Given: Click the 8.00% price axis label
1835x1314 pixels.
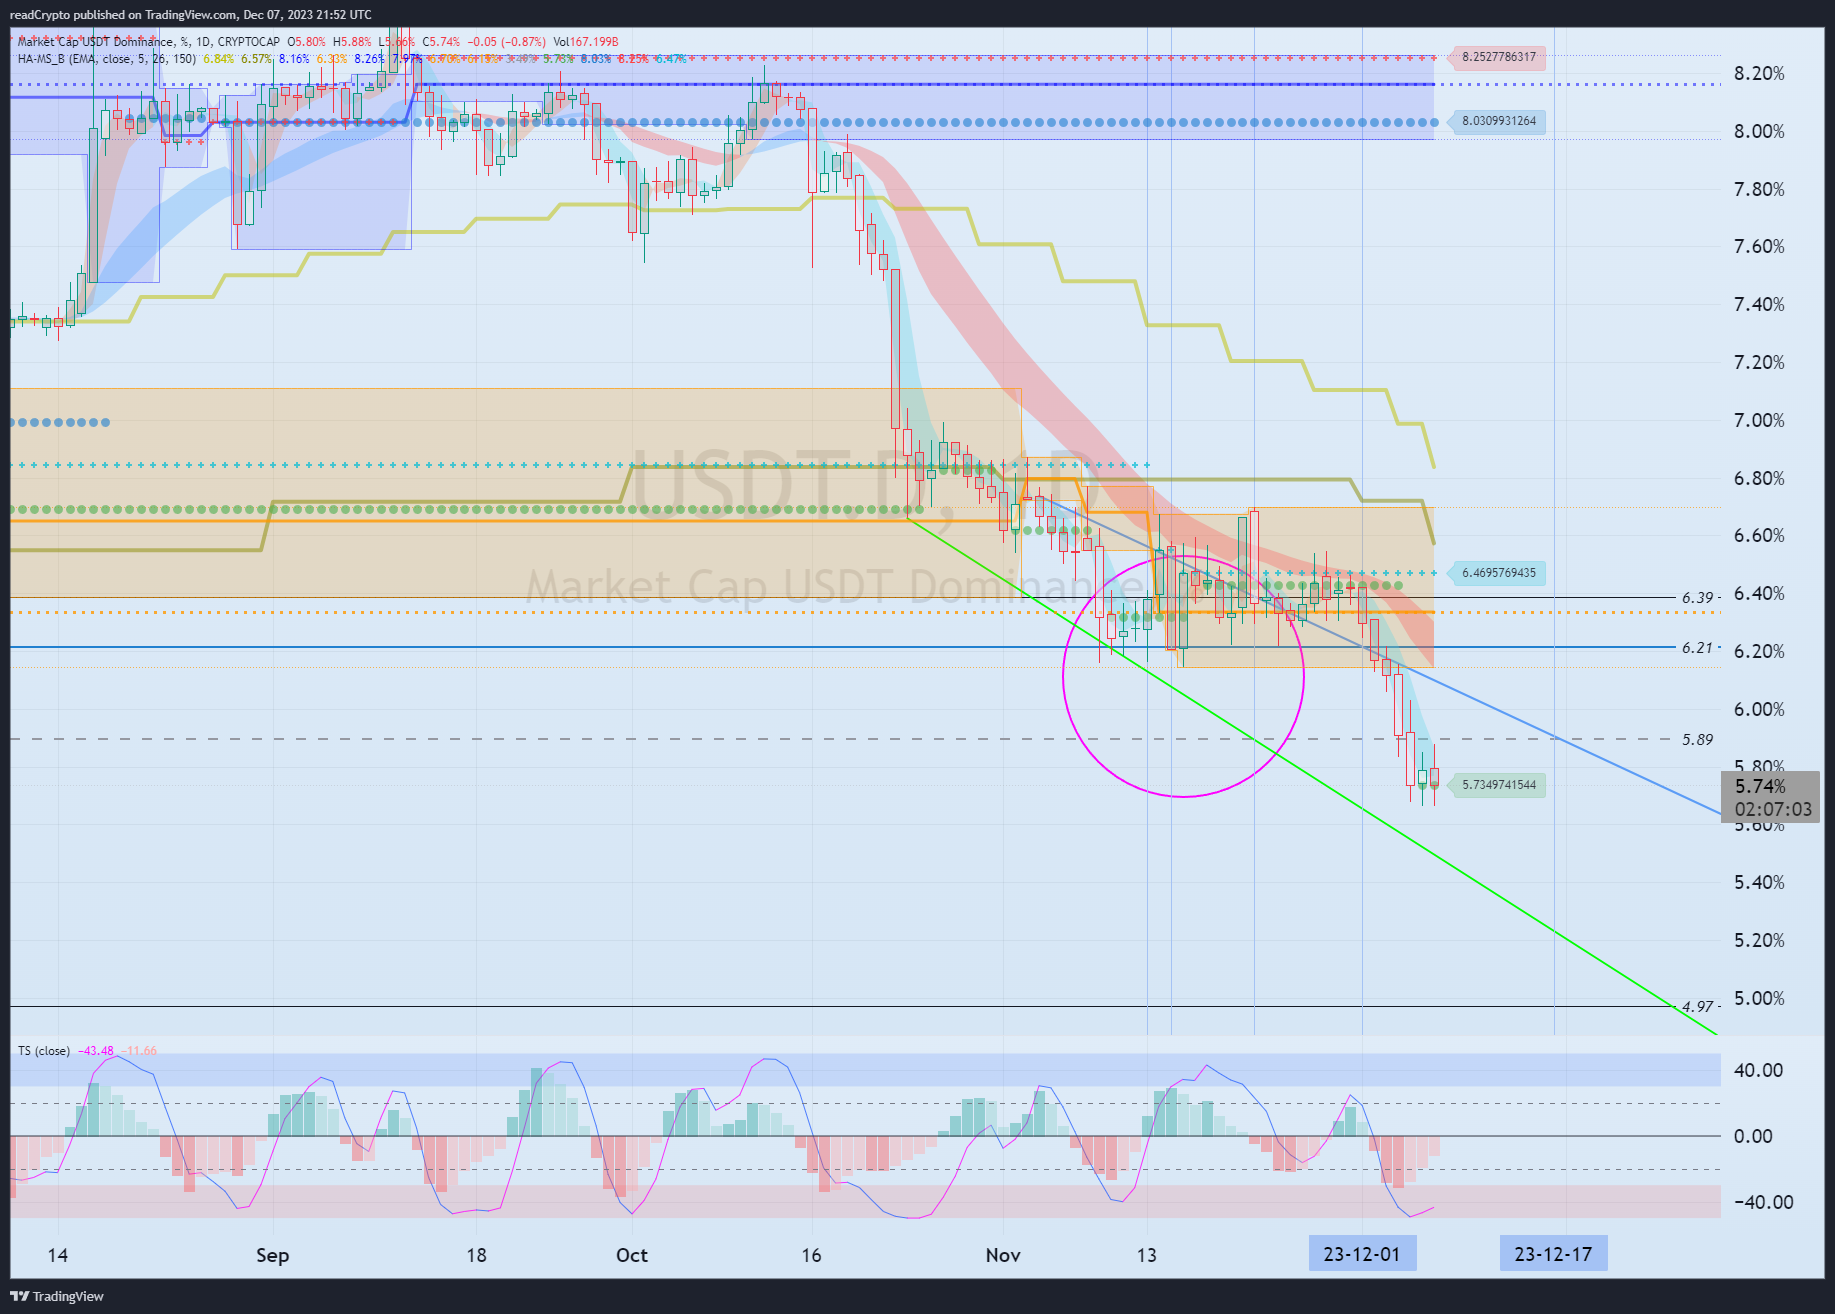Looking at the screenshot, I should click(1759, 131).
